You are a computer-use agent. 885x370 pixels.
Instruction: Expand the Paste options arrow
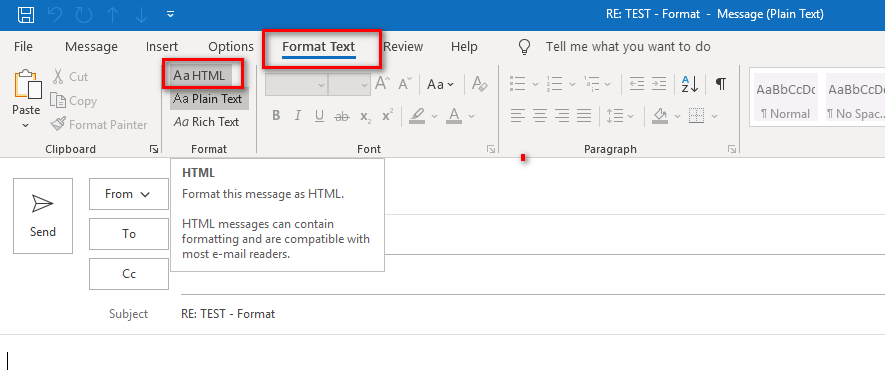26,125
